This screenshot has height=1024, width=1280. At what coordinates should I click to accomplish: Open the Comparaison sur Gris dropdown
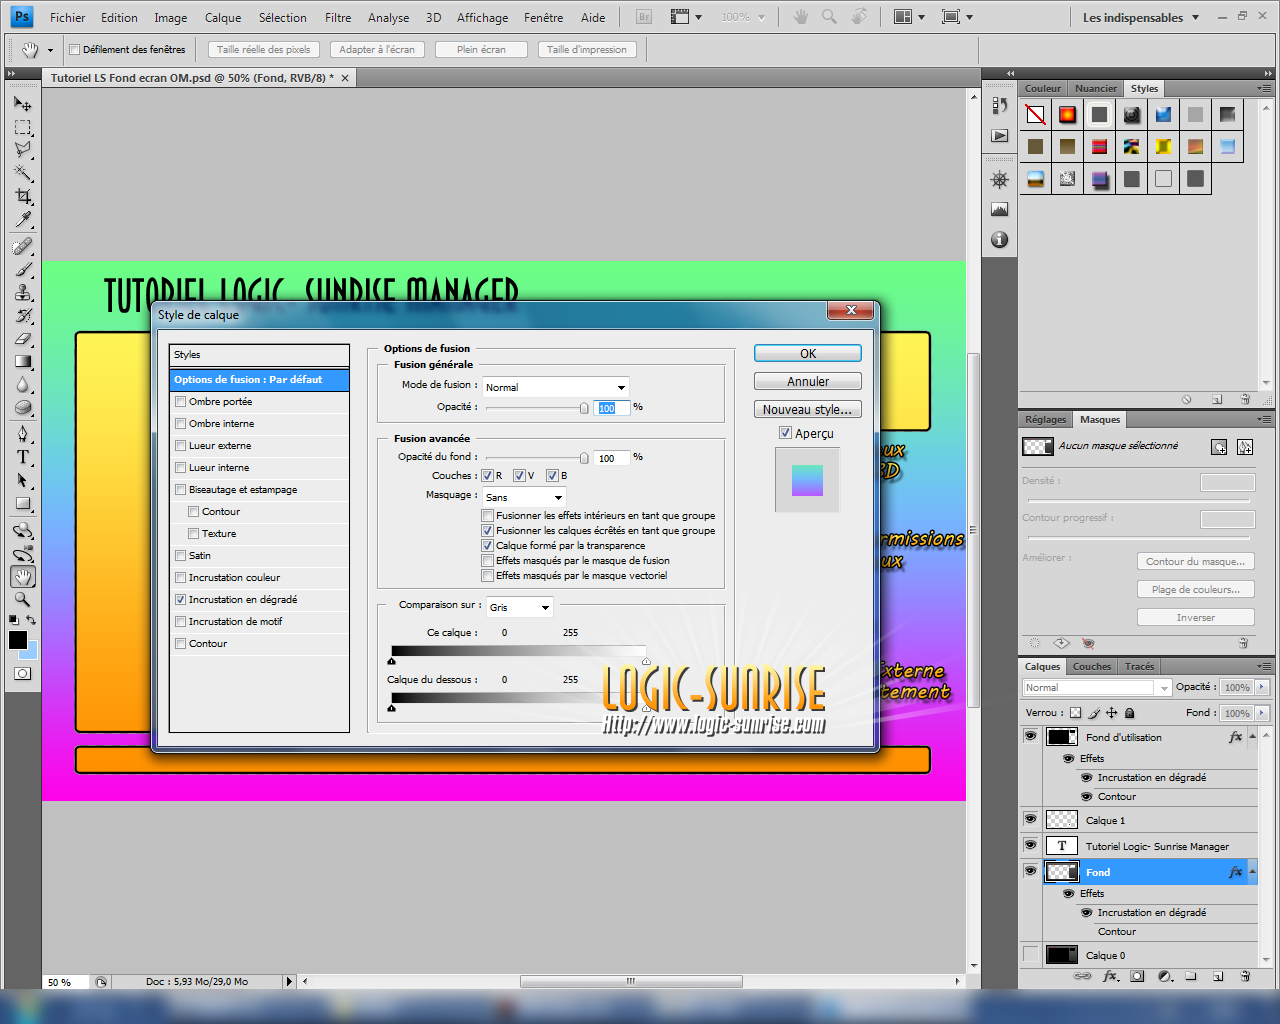pos(519,607)
